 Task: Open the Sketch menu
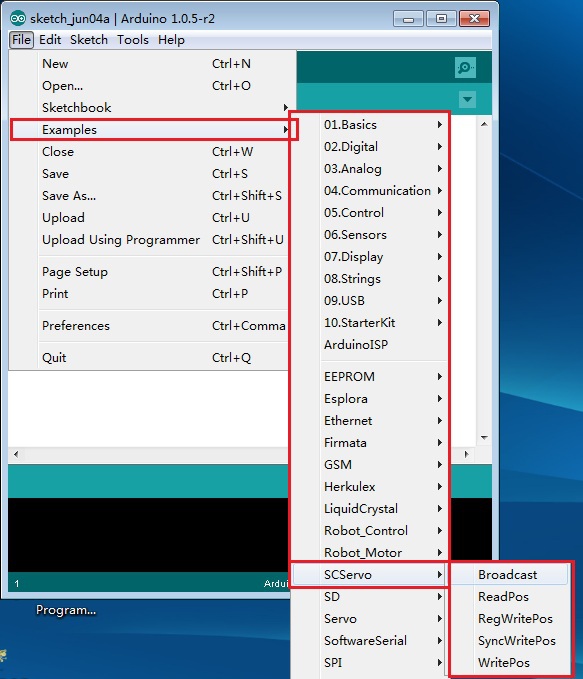coord(89,40)
